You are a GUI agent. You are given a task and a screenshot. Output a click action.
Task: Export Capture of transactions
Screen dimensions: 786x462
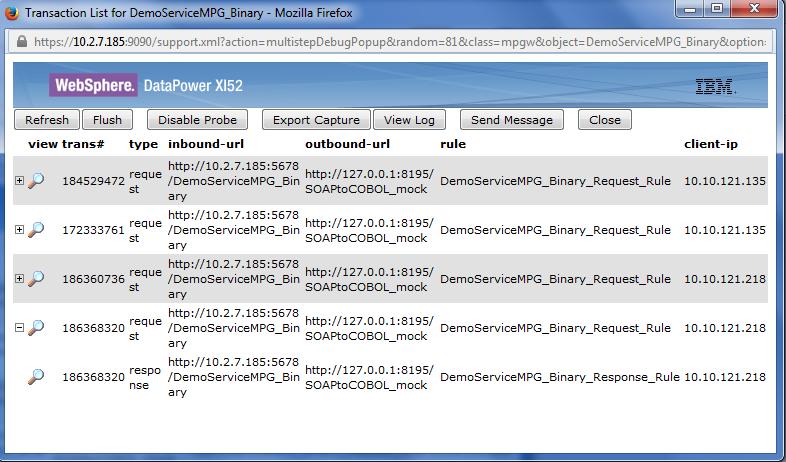[316, 120]
